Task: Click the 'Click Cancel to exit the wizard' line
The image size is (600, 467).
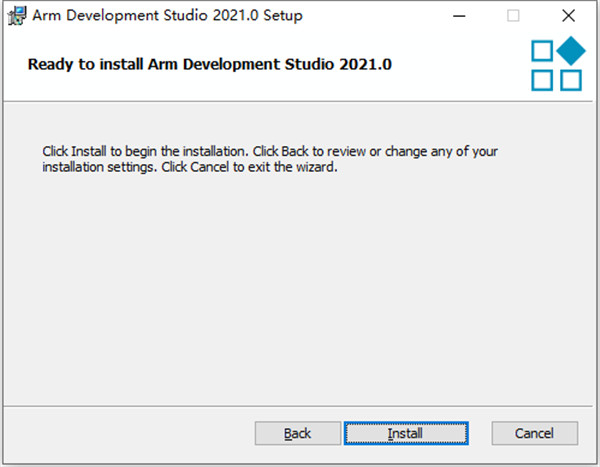Action: (190, 167)
